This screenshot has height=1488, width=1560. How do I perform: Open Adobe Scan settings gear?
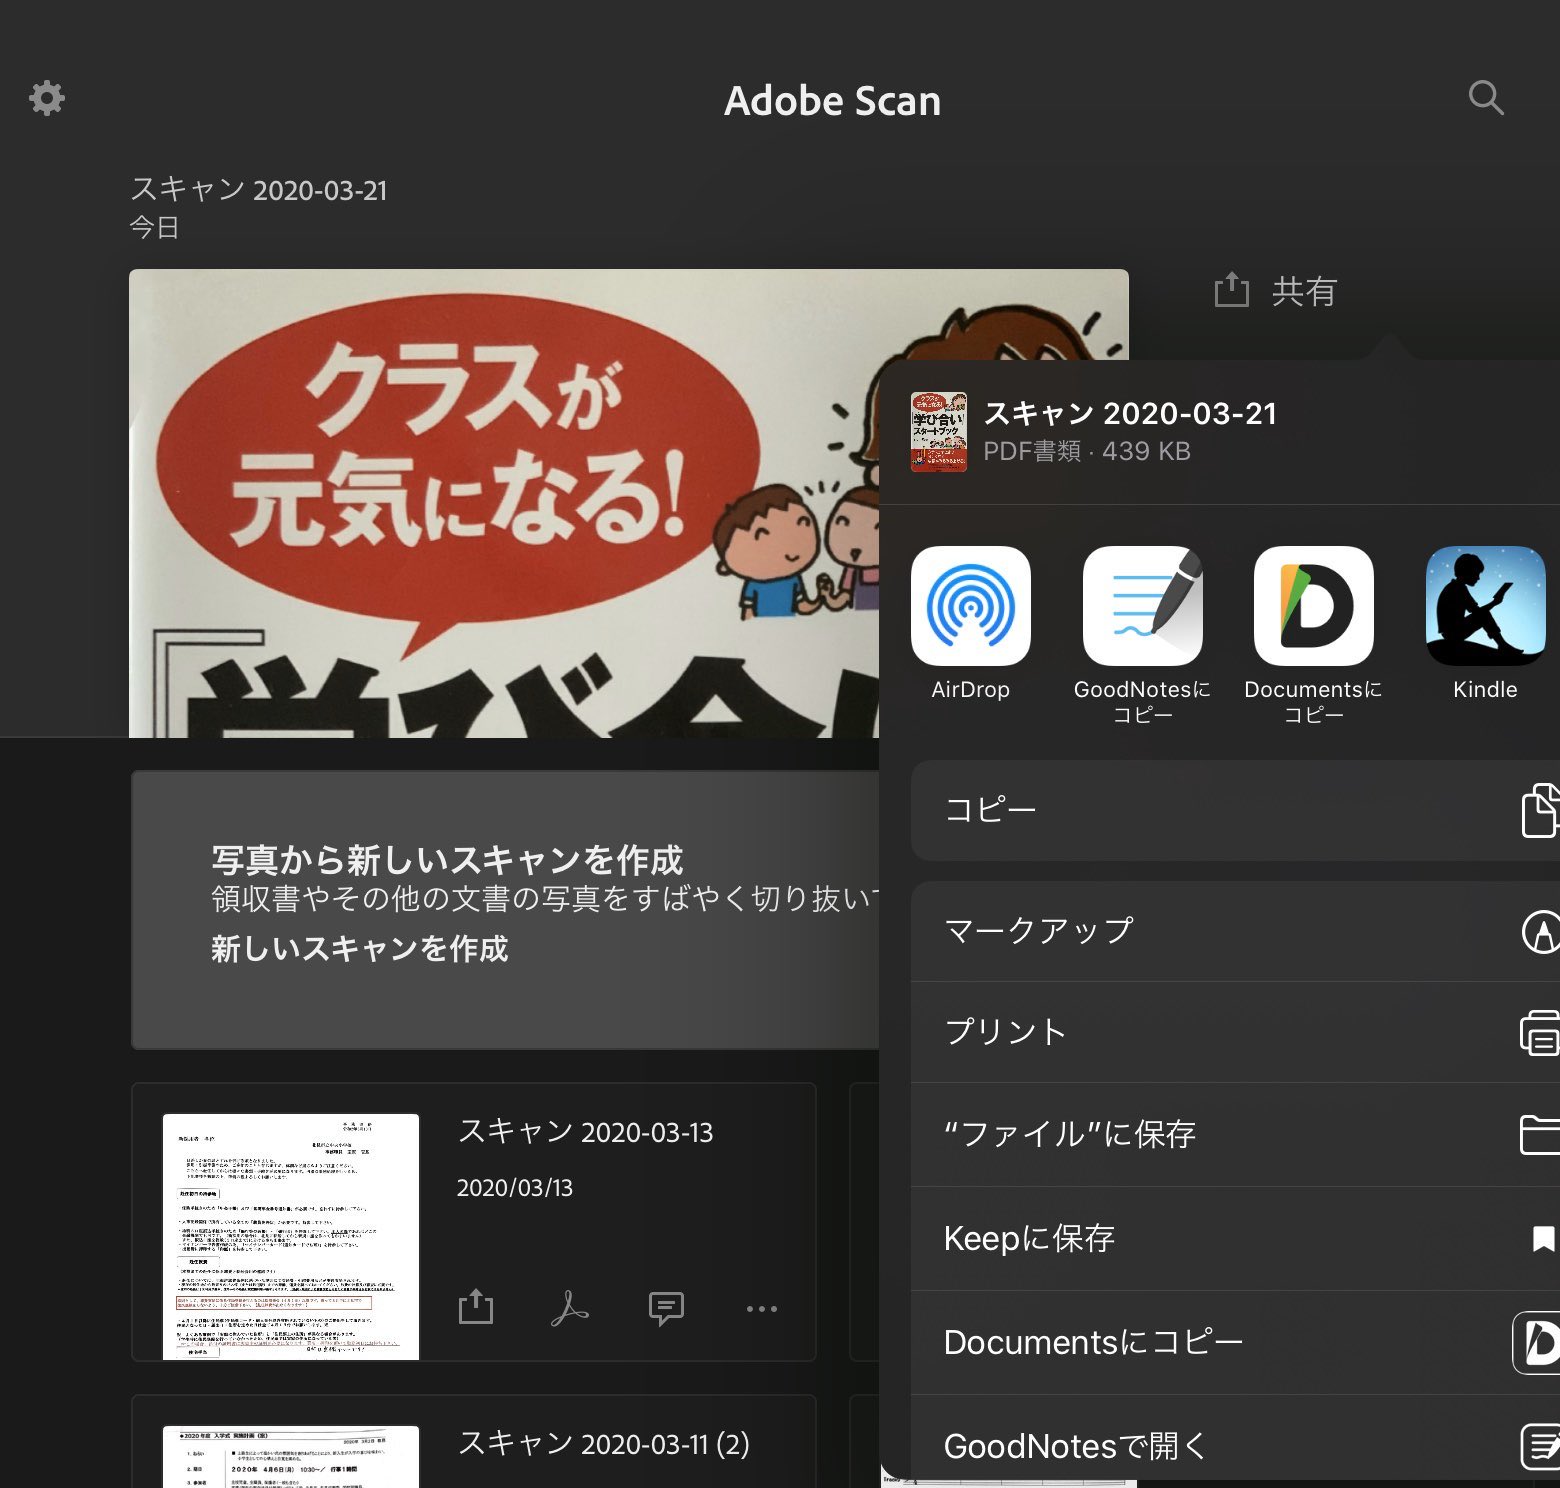[46, 98]
